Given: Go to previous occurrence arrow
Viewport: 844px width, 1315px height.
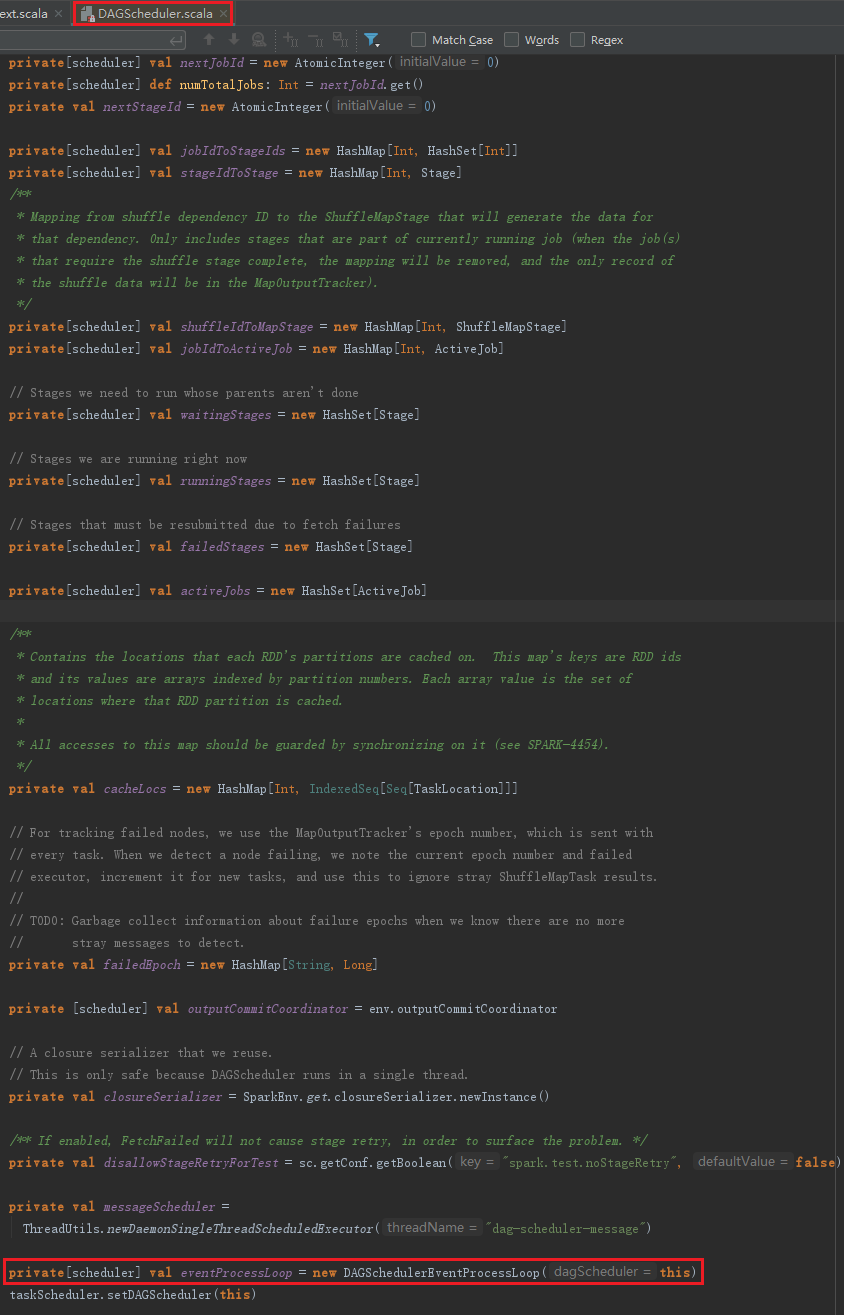Looking at the screenshot, I should click(x=209, y=40).
